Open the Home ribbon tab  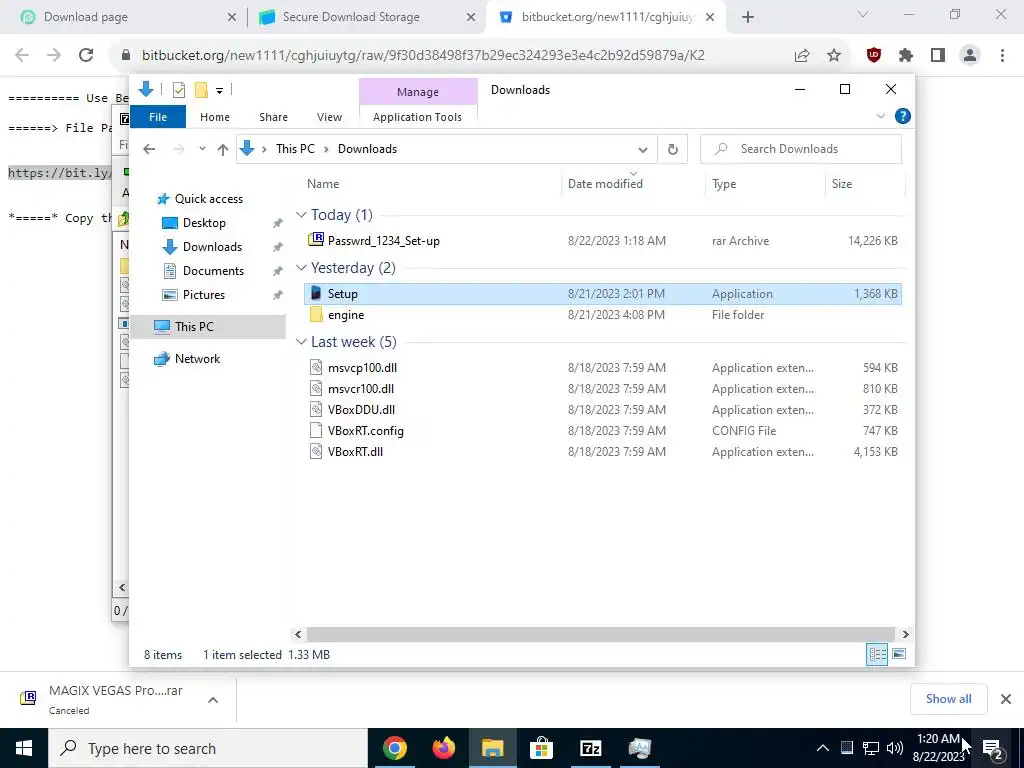tap(215, 117)
